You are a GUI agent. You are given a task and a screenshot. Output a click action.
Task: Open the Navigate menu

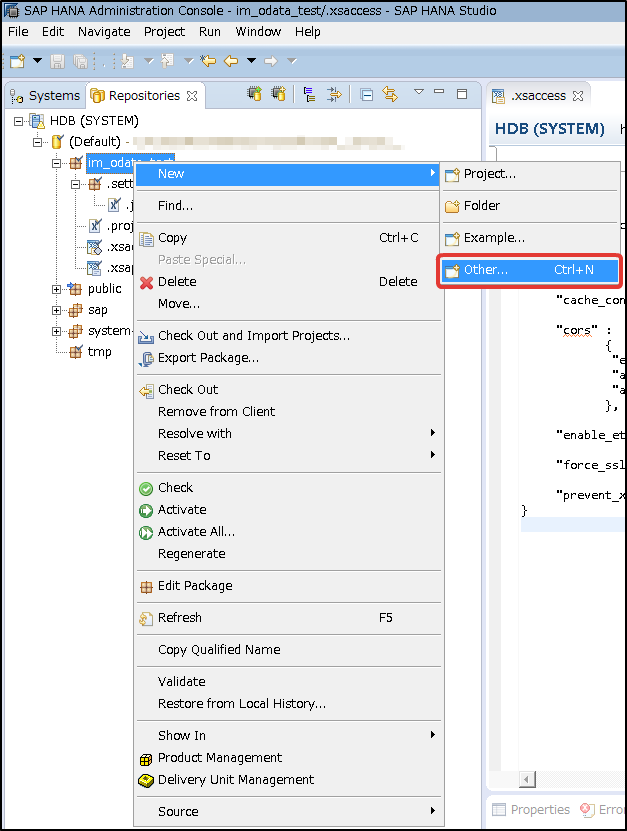click(x=104, y=32)
